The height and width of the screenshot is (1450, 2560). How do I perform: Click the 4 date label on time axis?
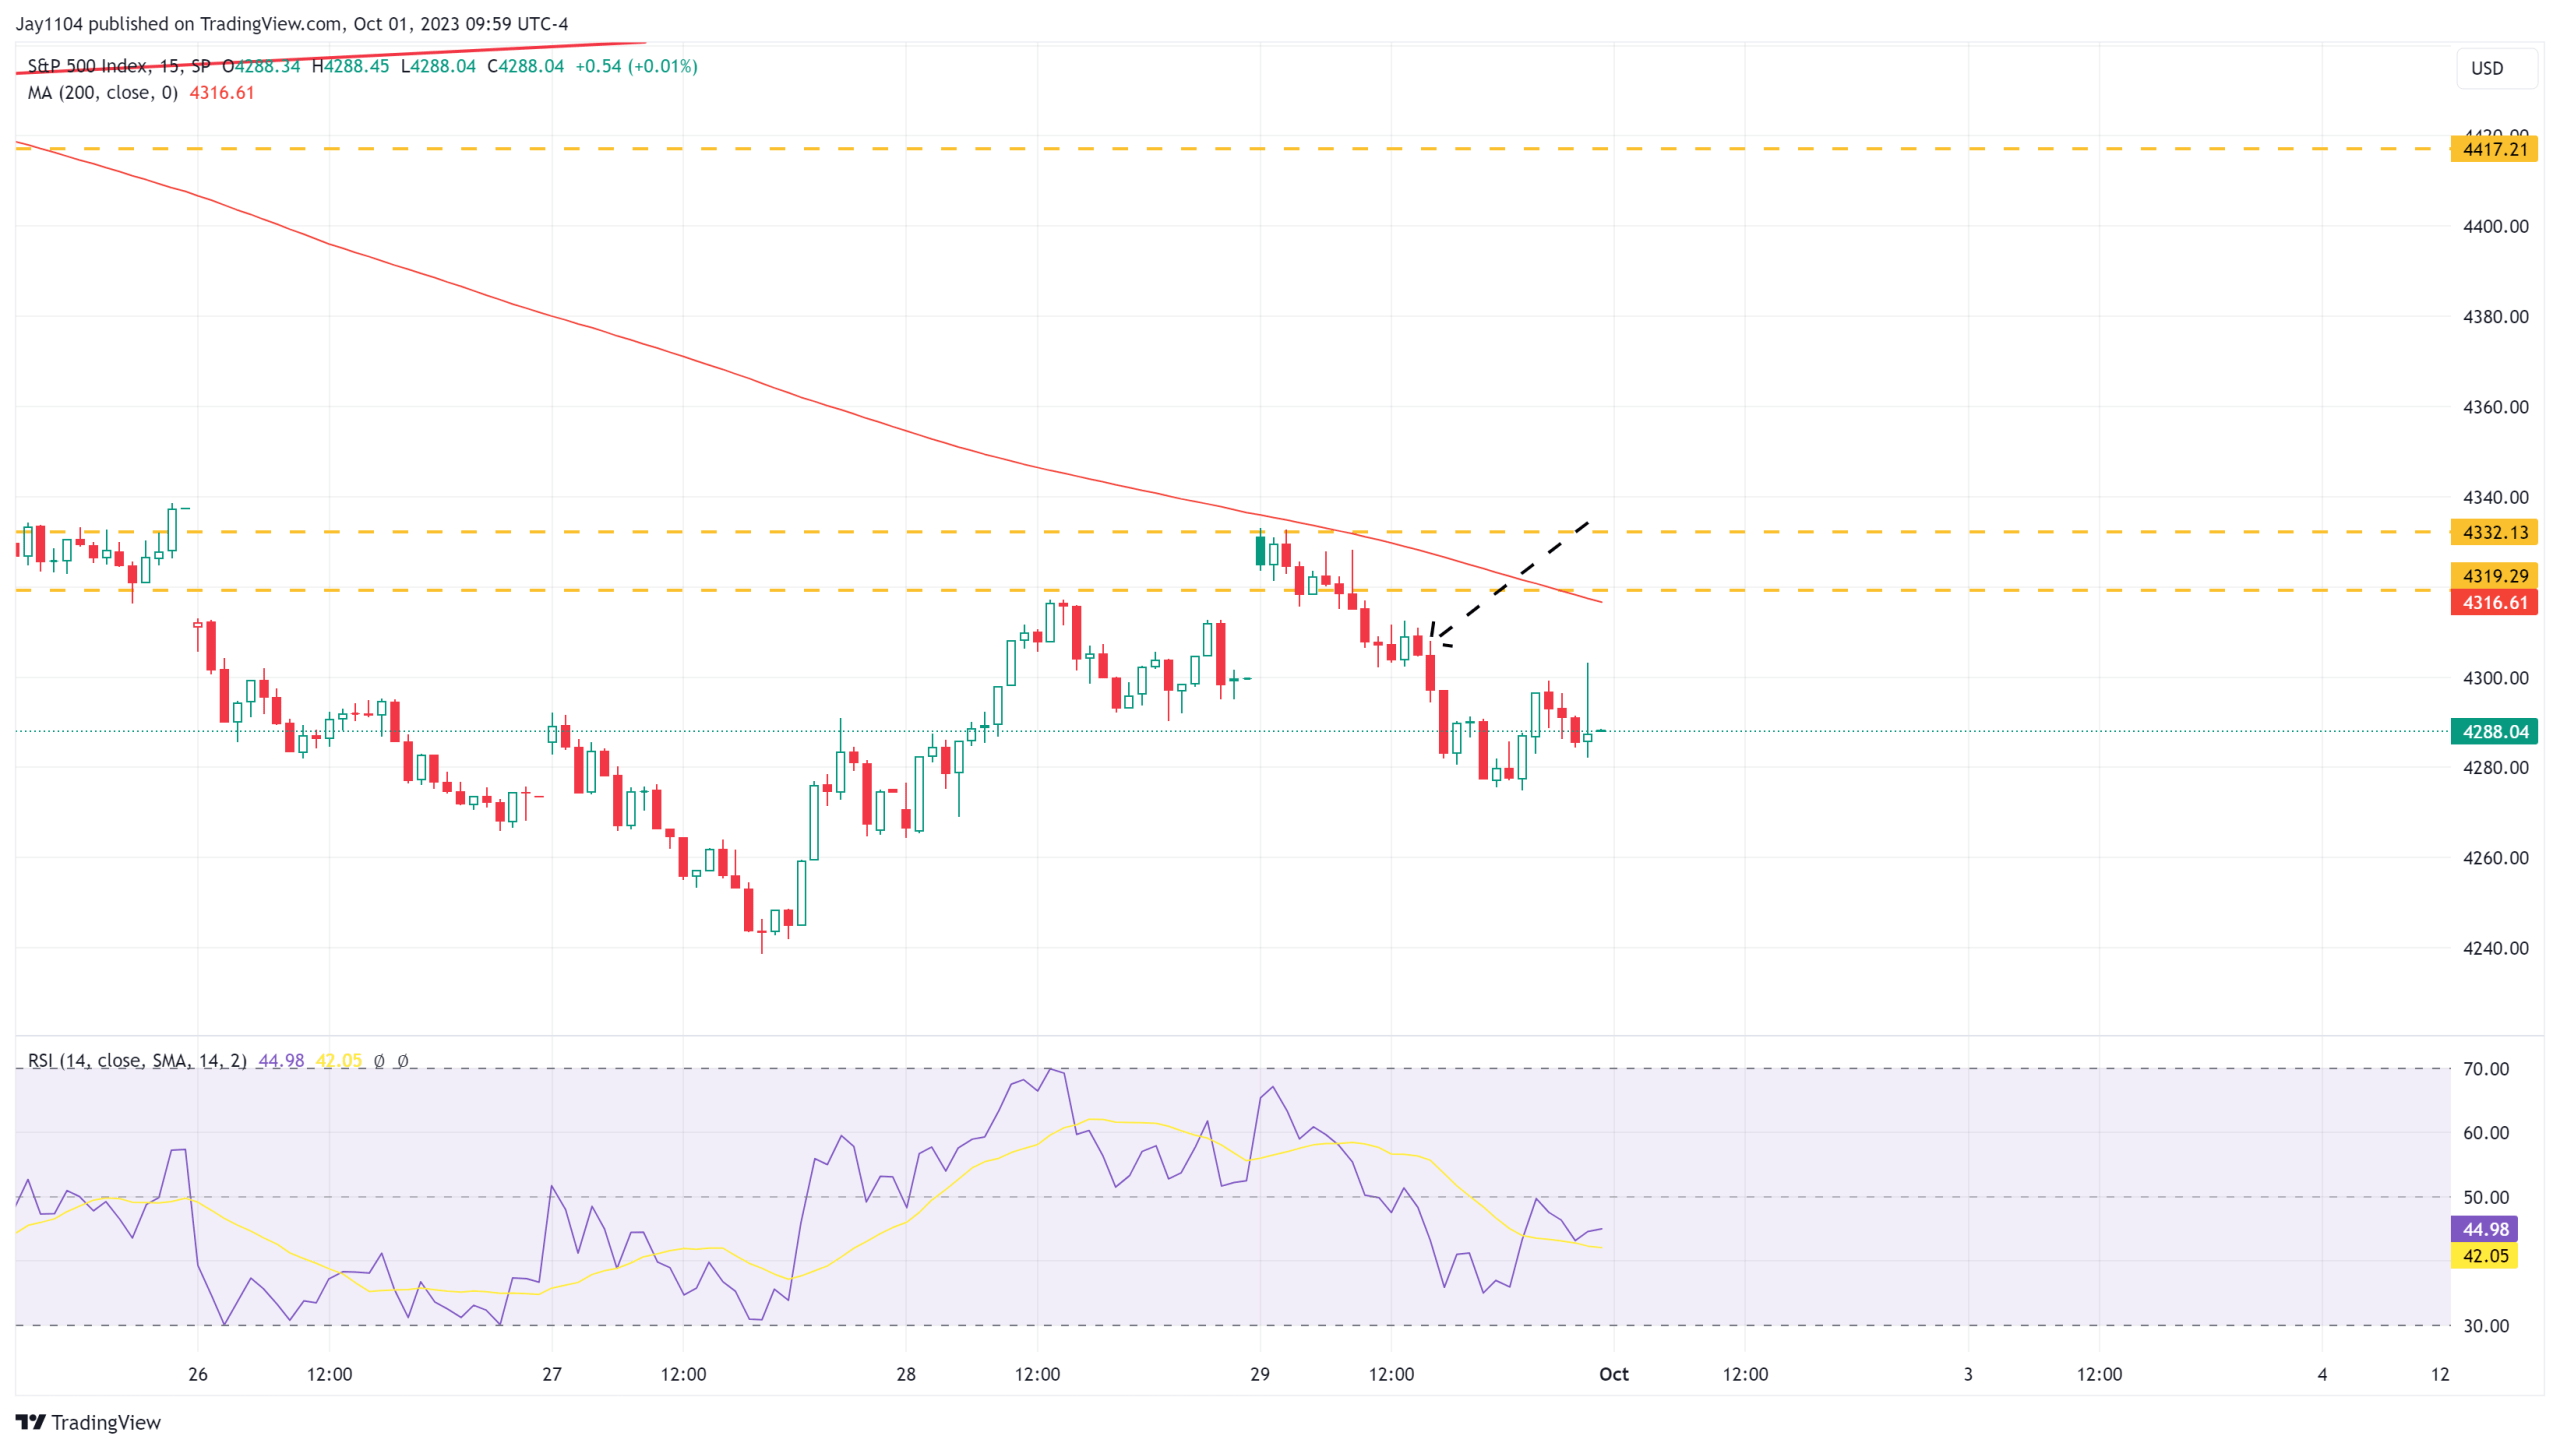[2322, 1374]
